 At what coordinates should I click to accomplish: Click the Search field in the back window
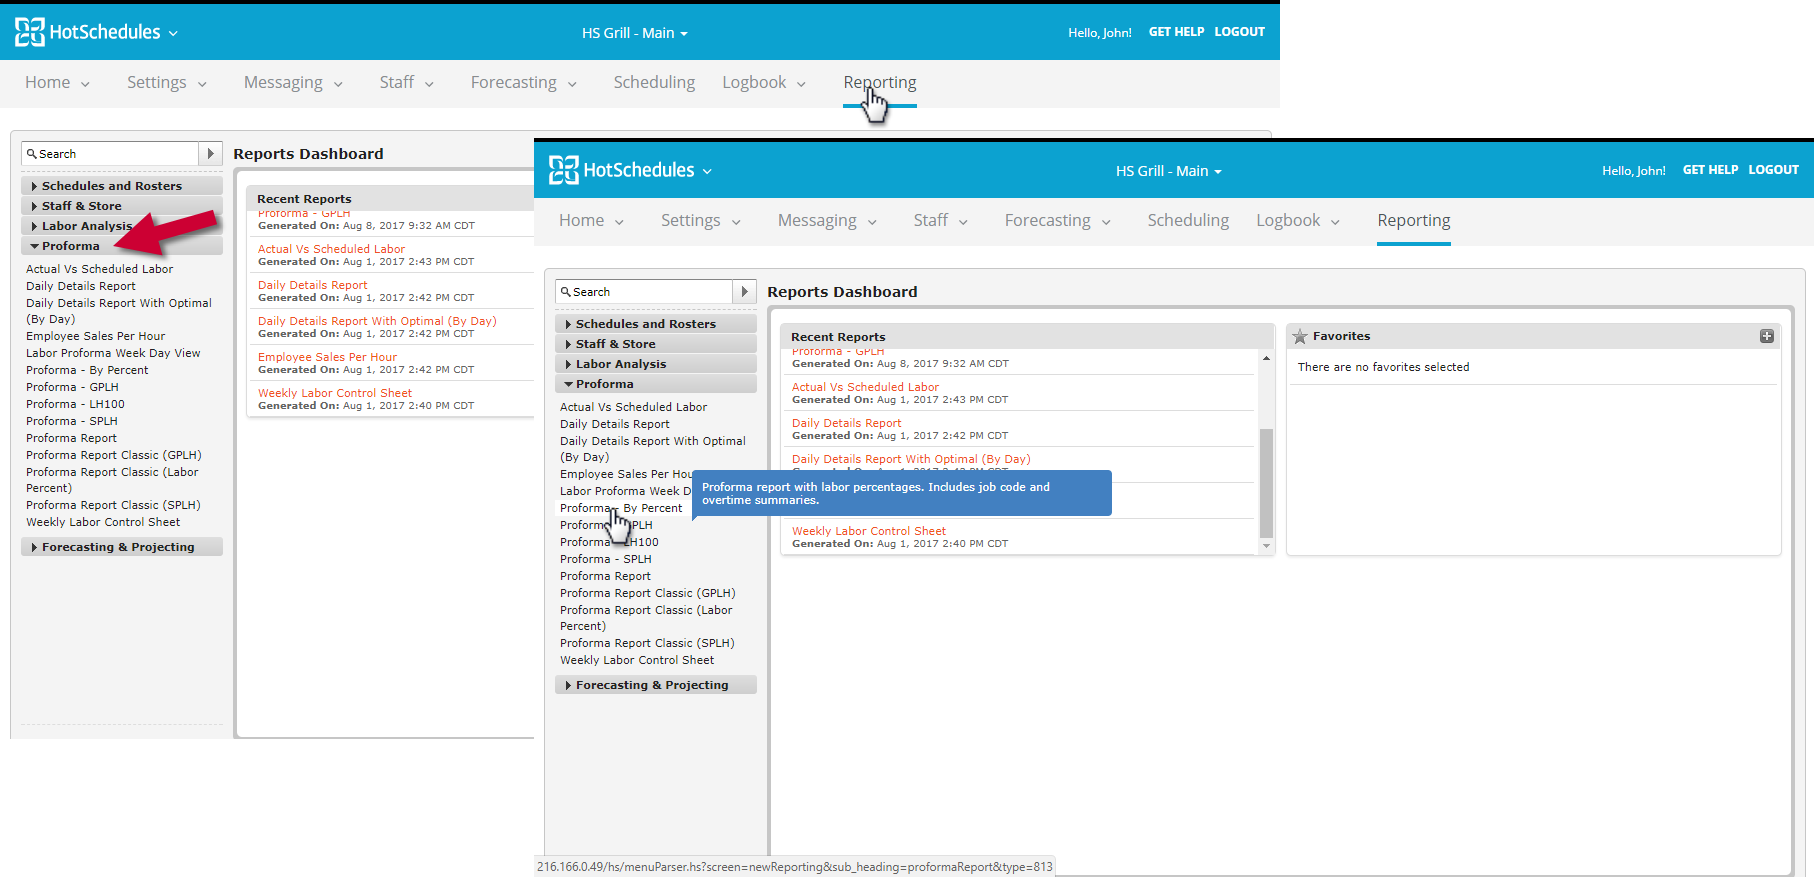[110, 153]
